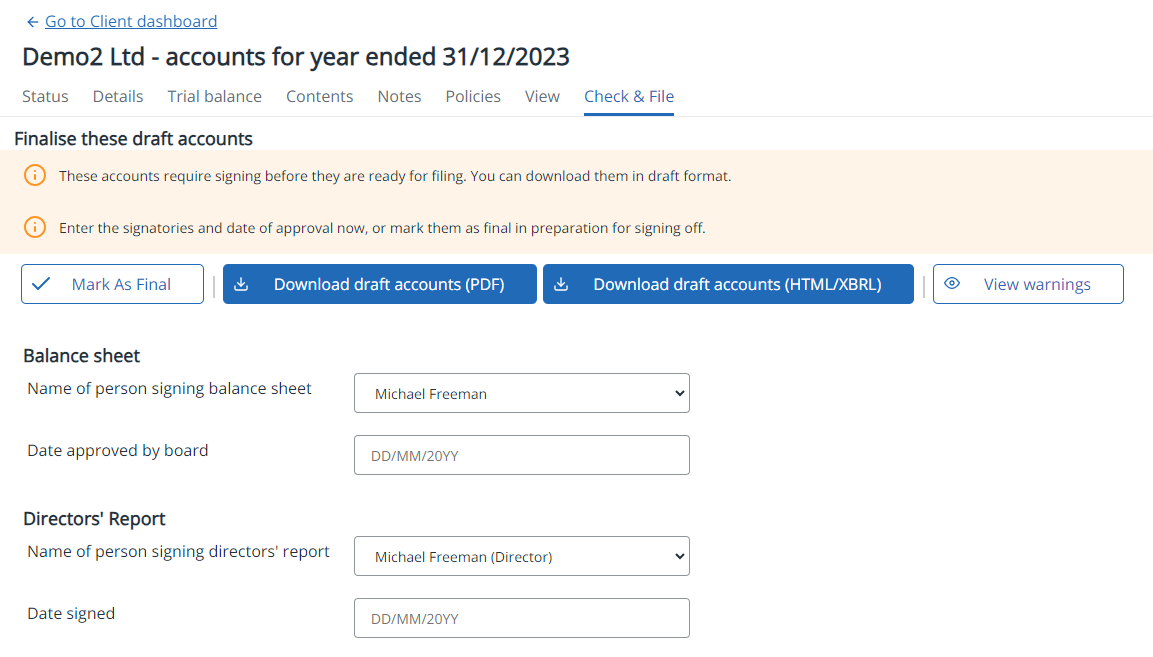Viewport: 1153px width, 657px height.
Task: Focus the Date signed input field
Action: (x=521, y=618)
